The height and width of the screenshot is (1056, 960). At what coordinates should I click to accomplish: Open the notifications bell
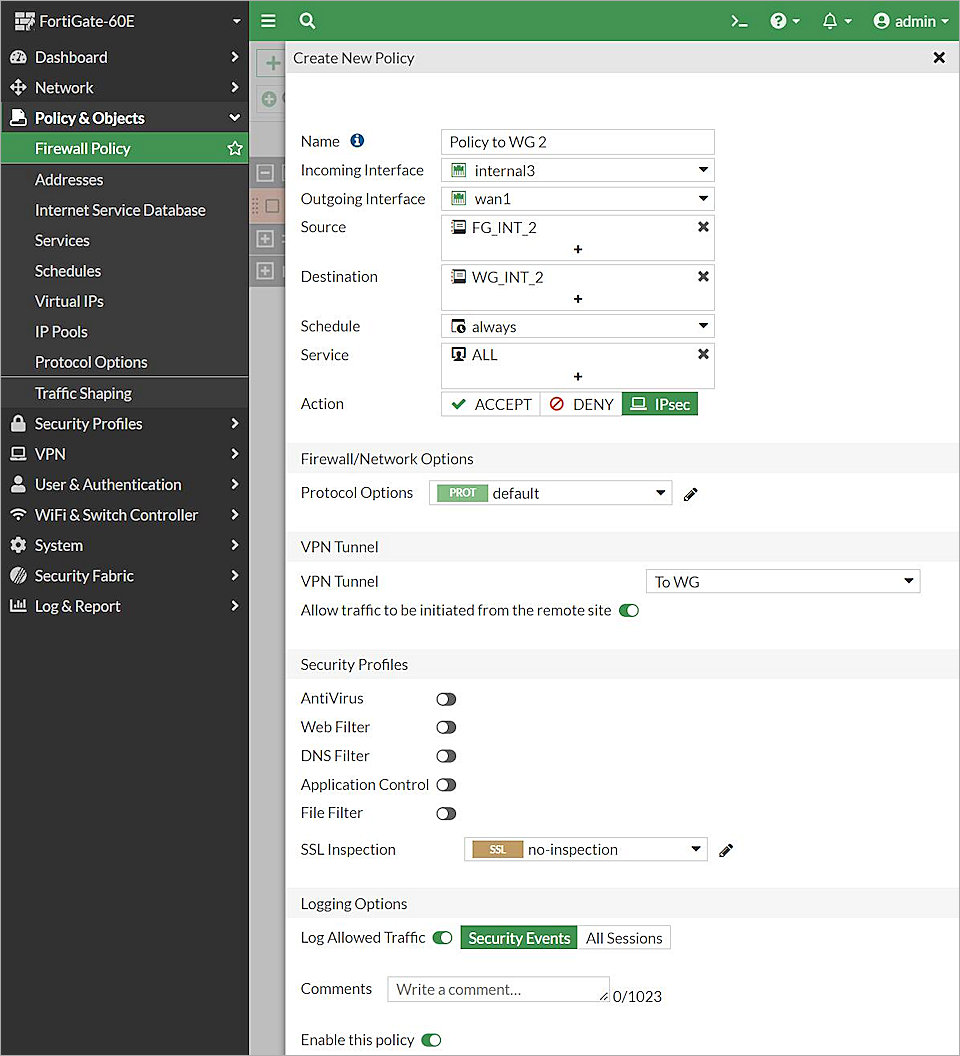coord(832,20)
